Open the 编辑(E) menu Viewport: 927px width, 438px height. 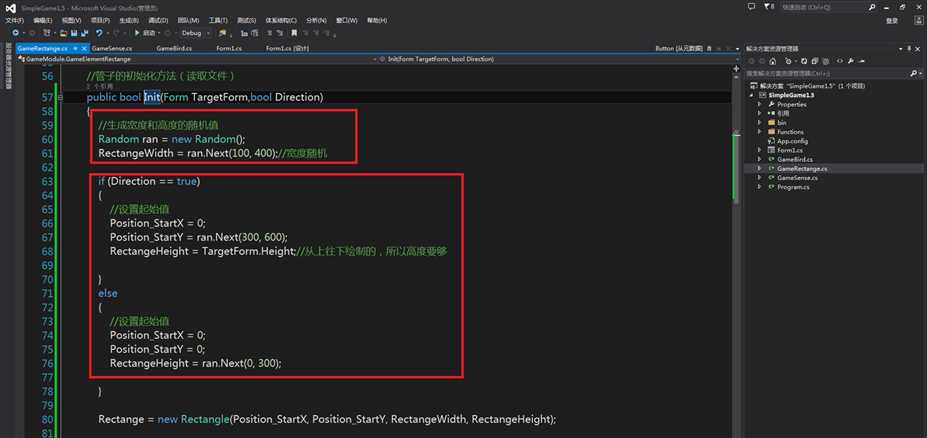pos(43,20)
